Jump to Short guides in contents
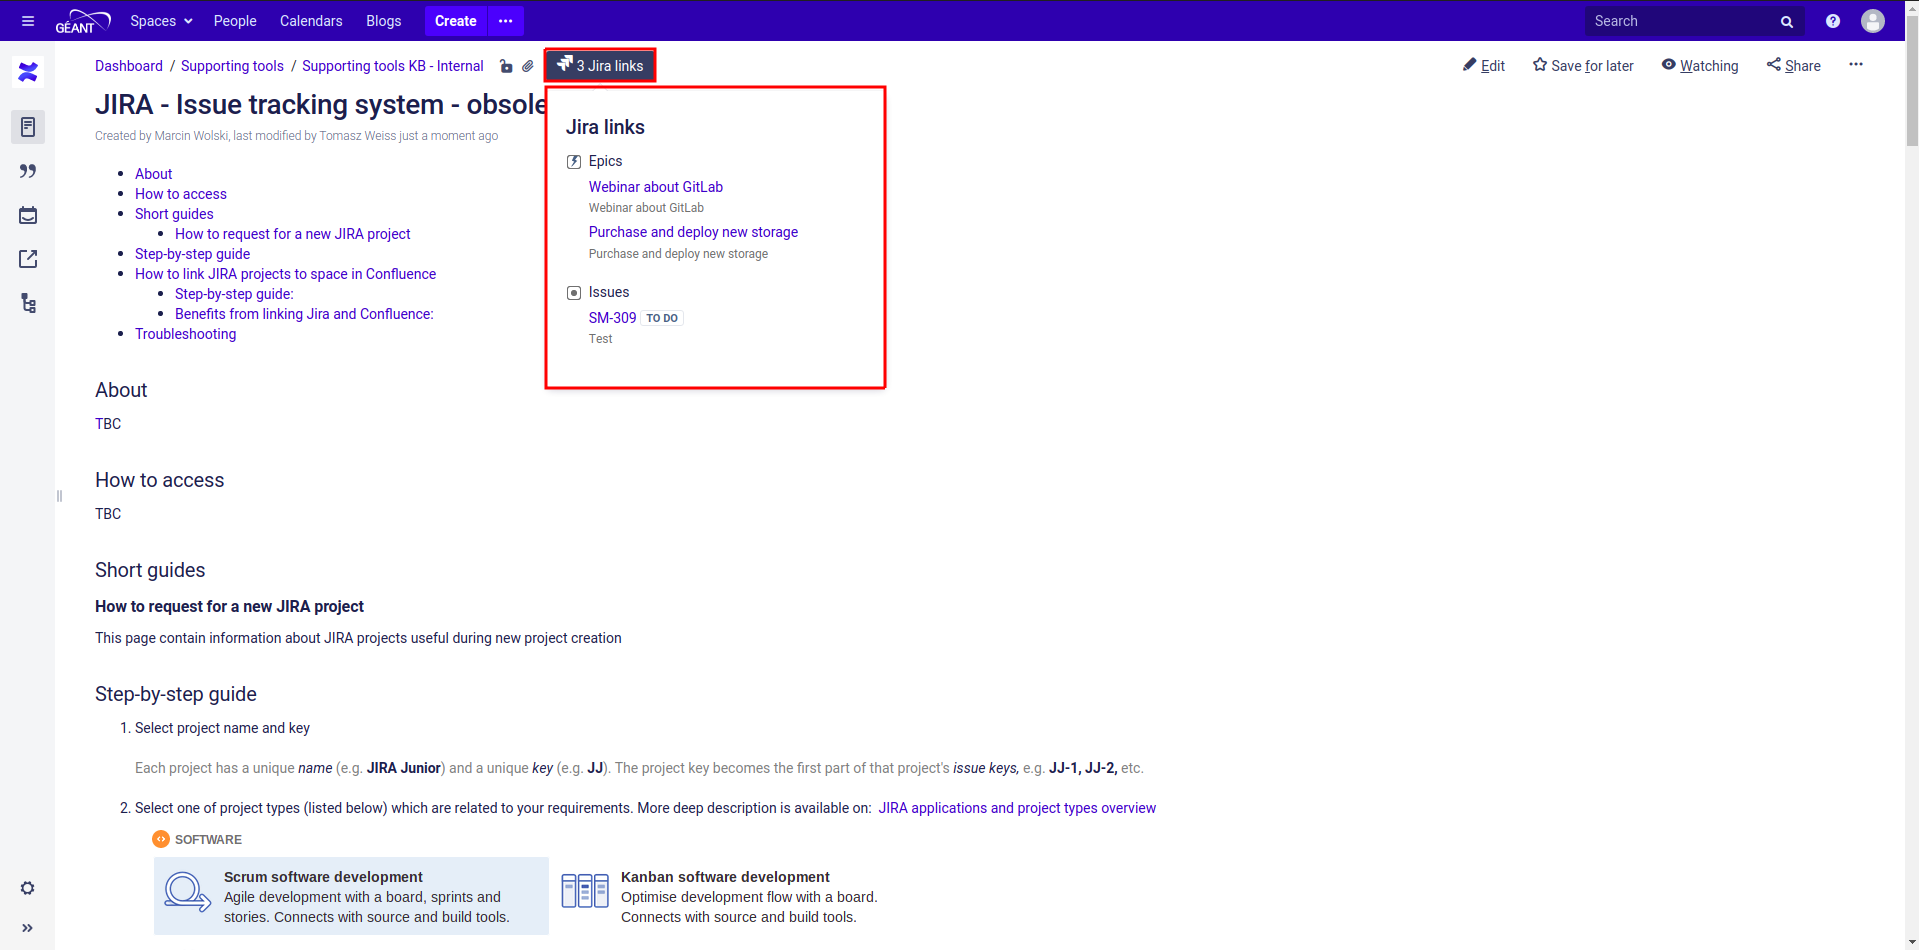The width and height of the screenshot is (1919, 950). (174, 214)
